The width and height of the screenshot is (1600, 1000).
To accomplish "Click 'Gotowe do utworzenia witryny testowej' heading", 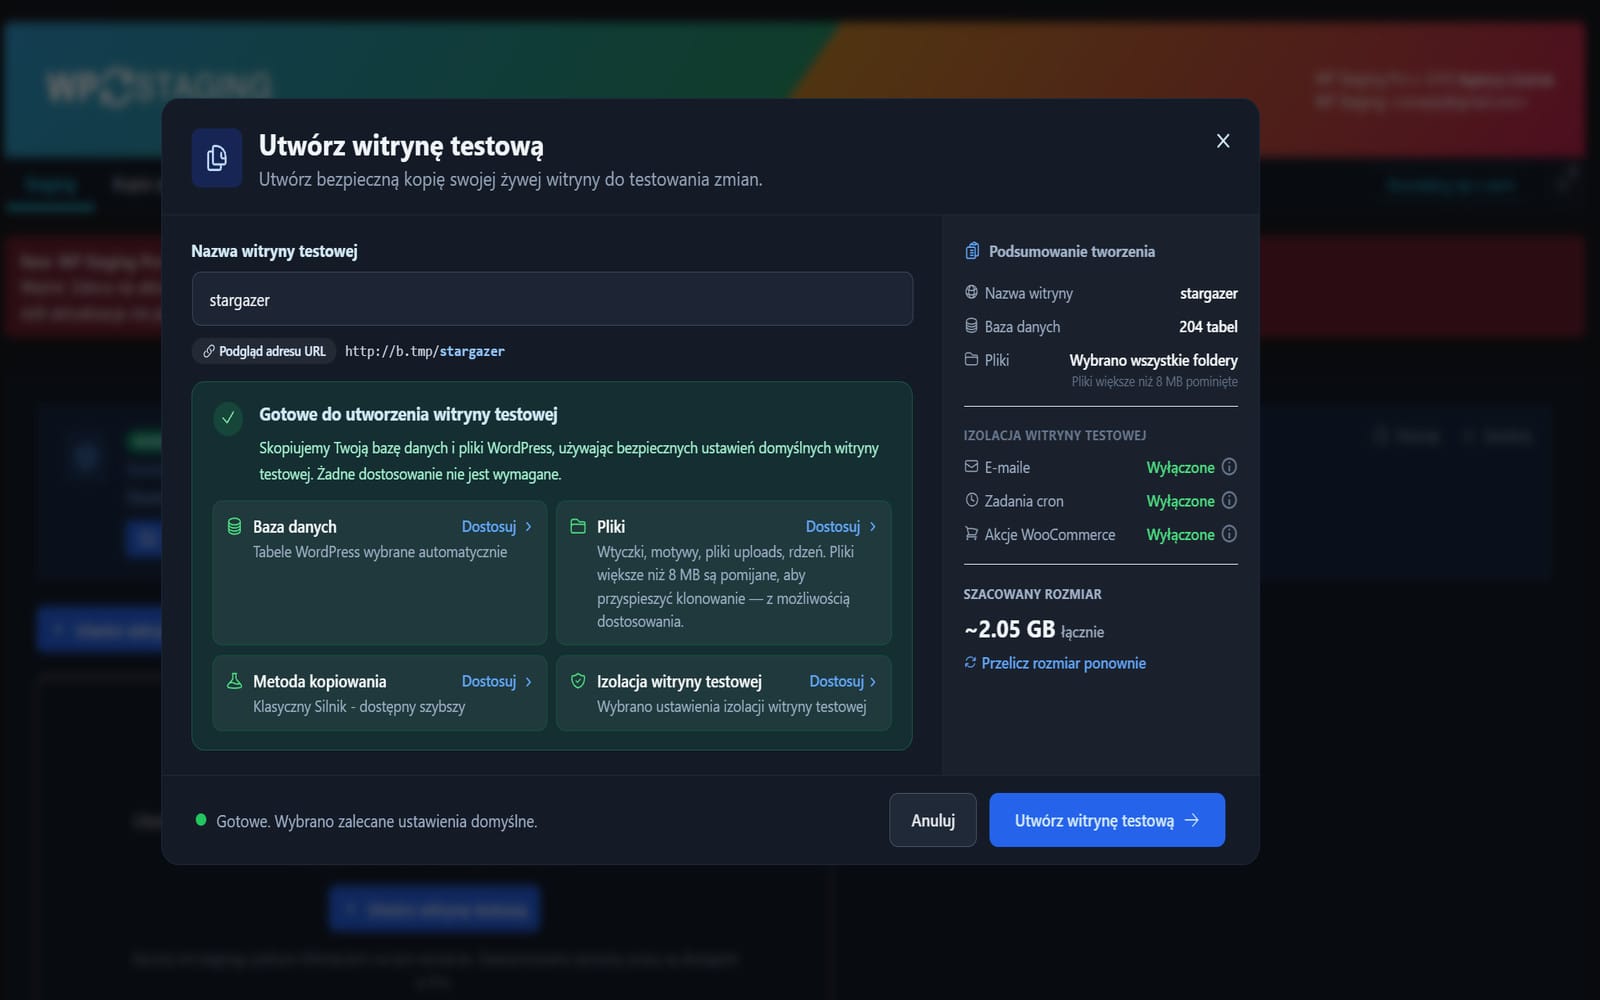I will click(408, 414).
